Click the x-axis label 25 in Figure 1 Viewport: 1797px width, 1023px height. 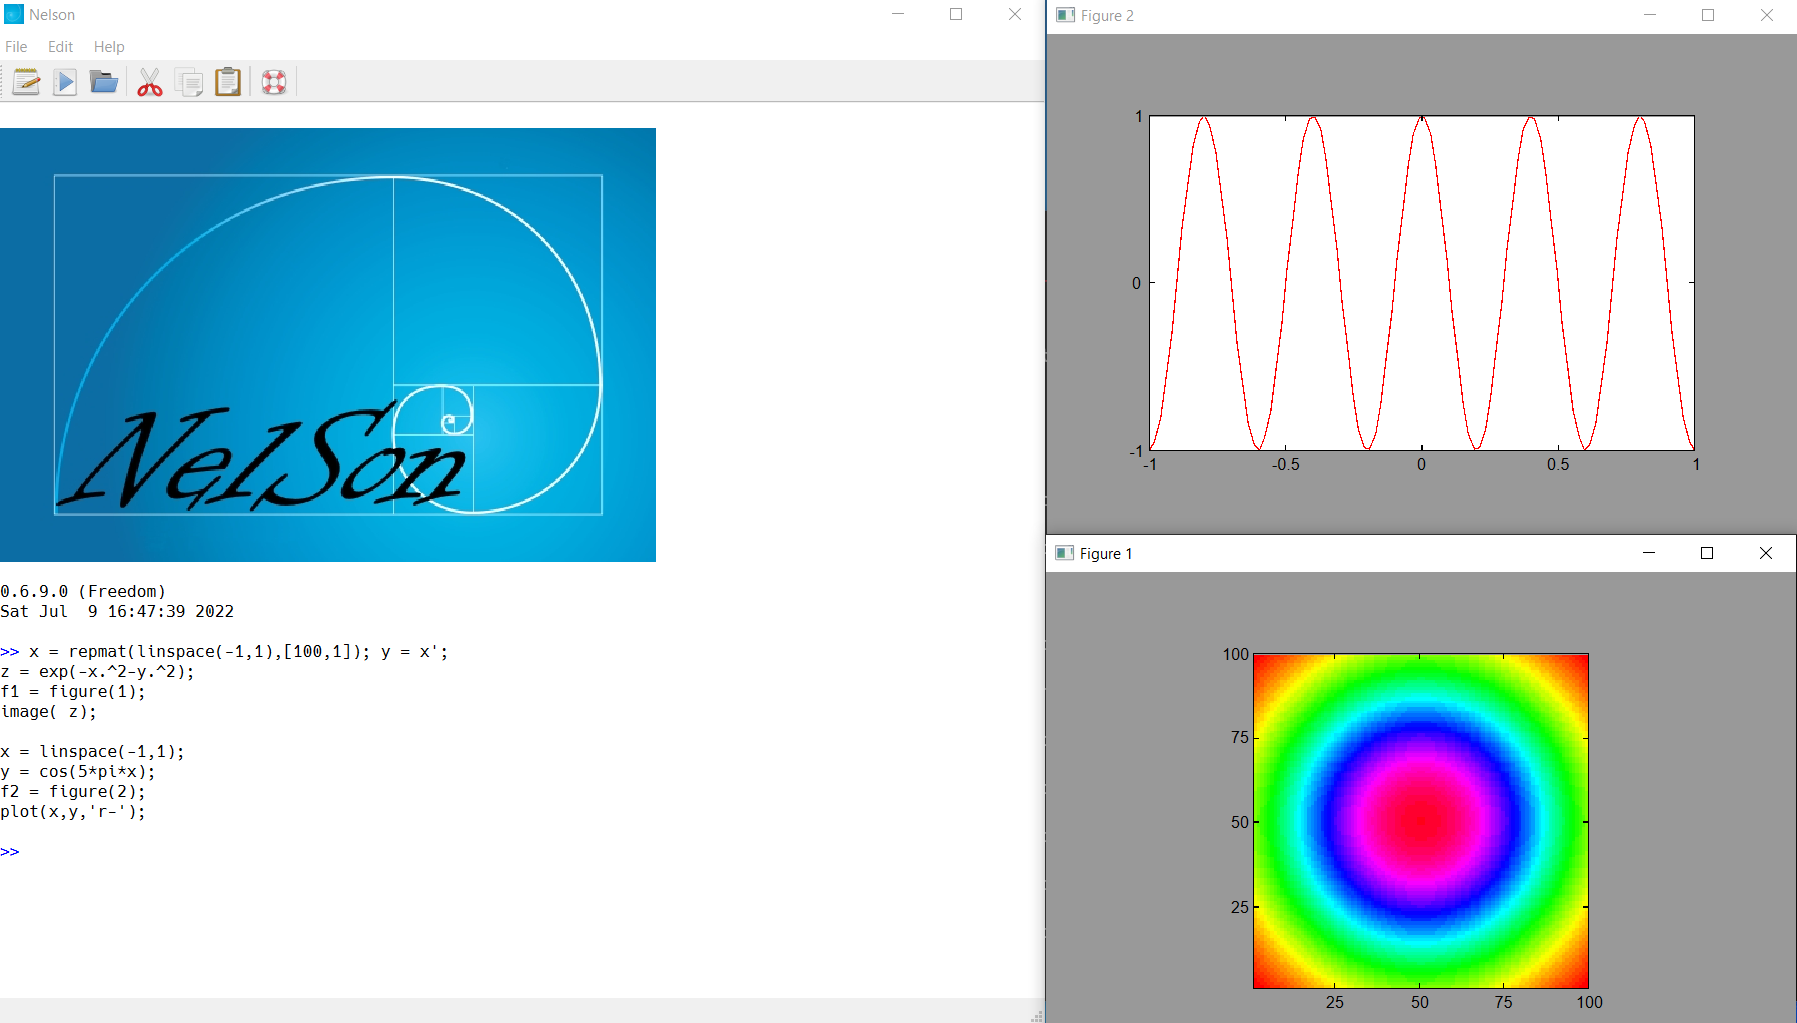[x=1335, y=1002]
